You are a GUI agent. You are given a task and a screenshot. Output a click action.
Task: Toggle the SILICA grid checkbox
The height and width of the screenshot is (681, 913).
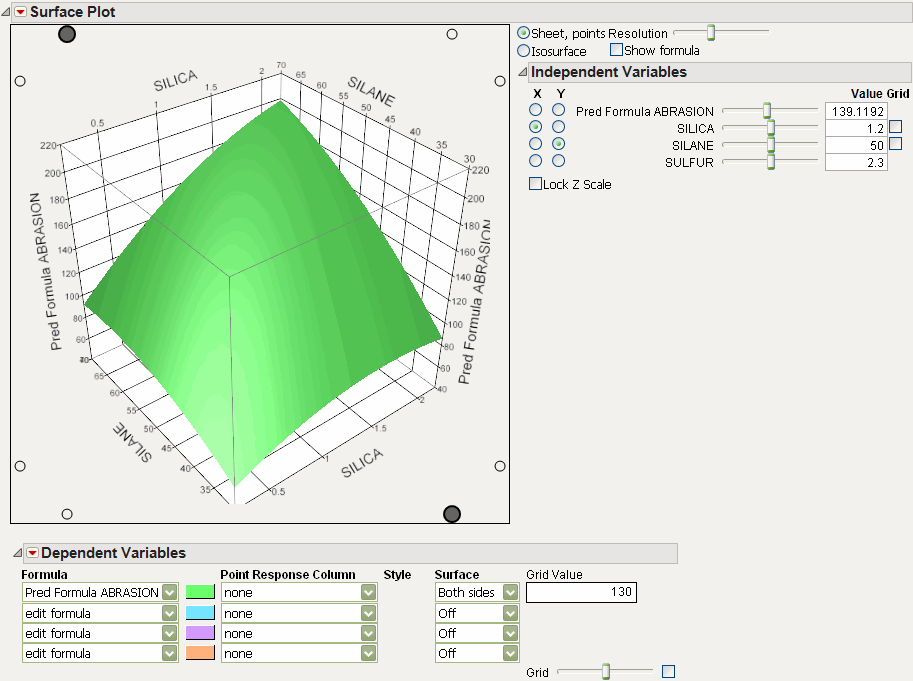click(x=895, y=127)
